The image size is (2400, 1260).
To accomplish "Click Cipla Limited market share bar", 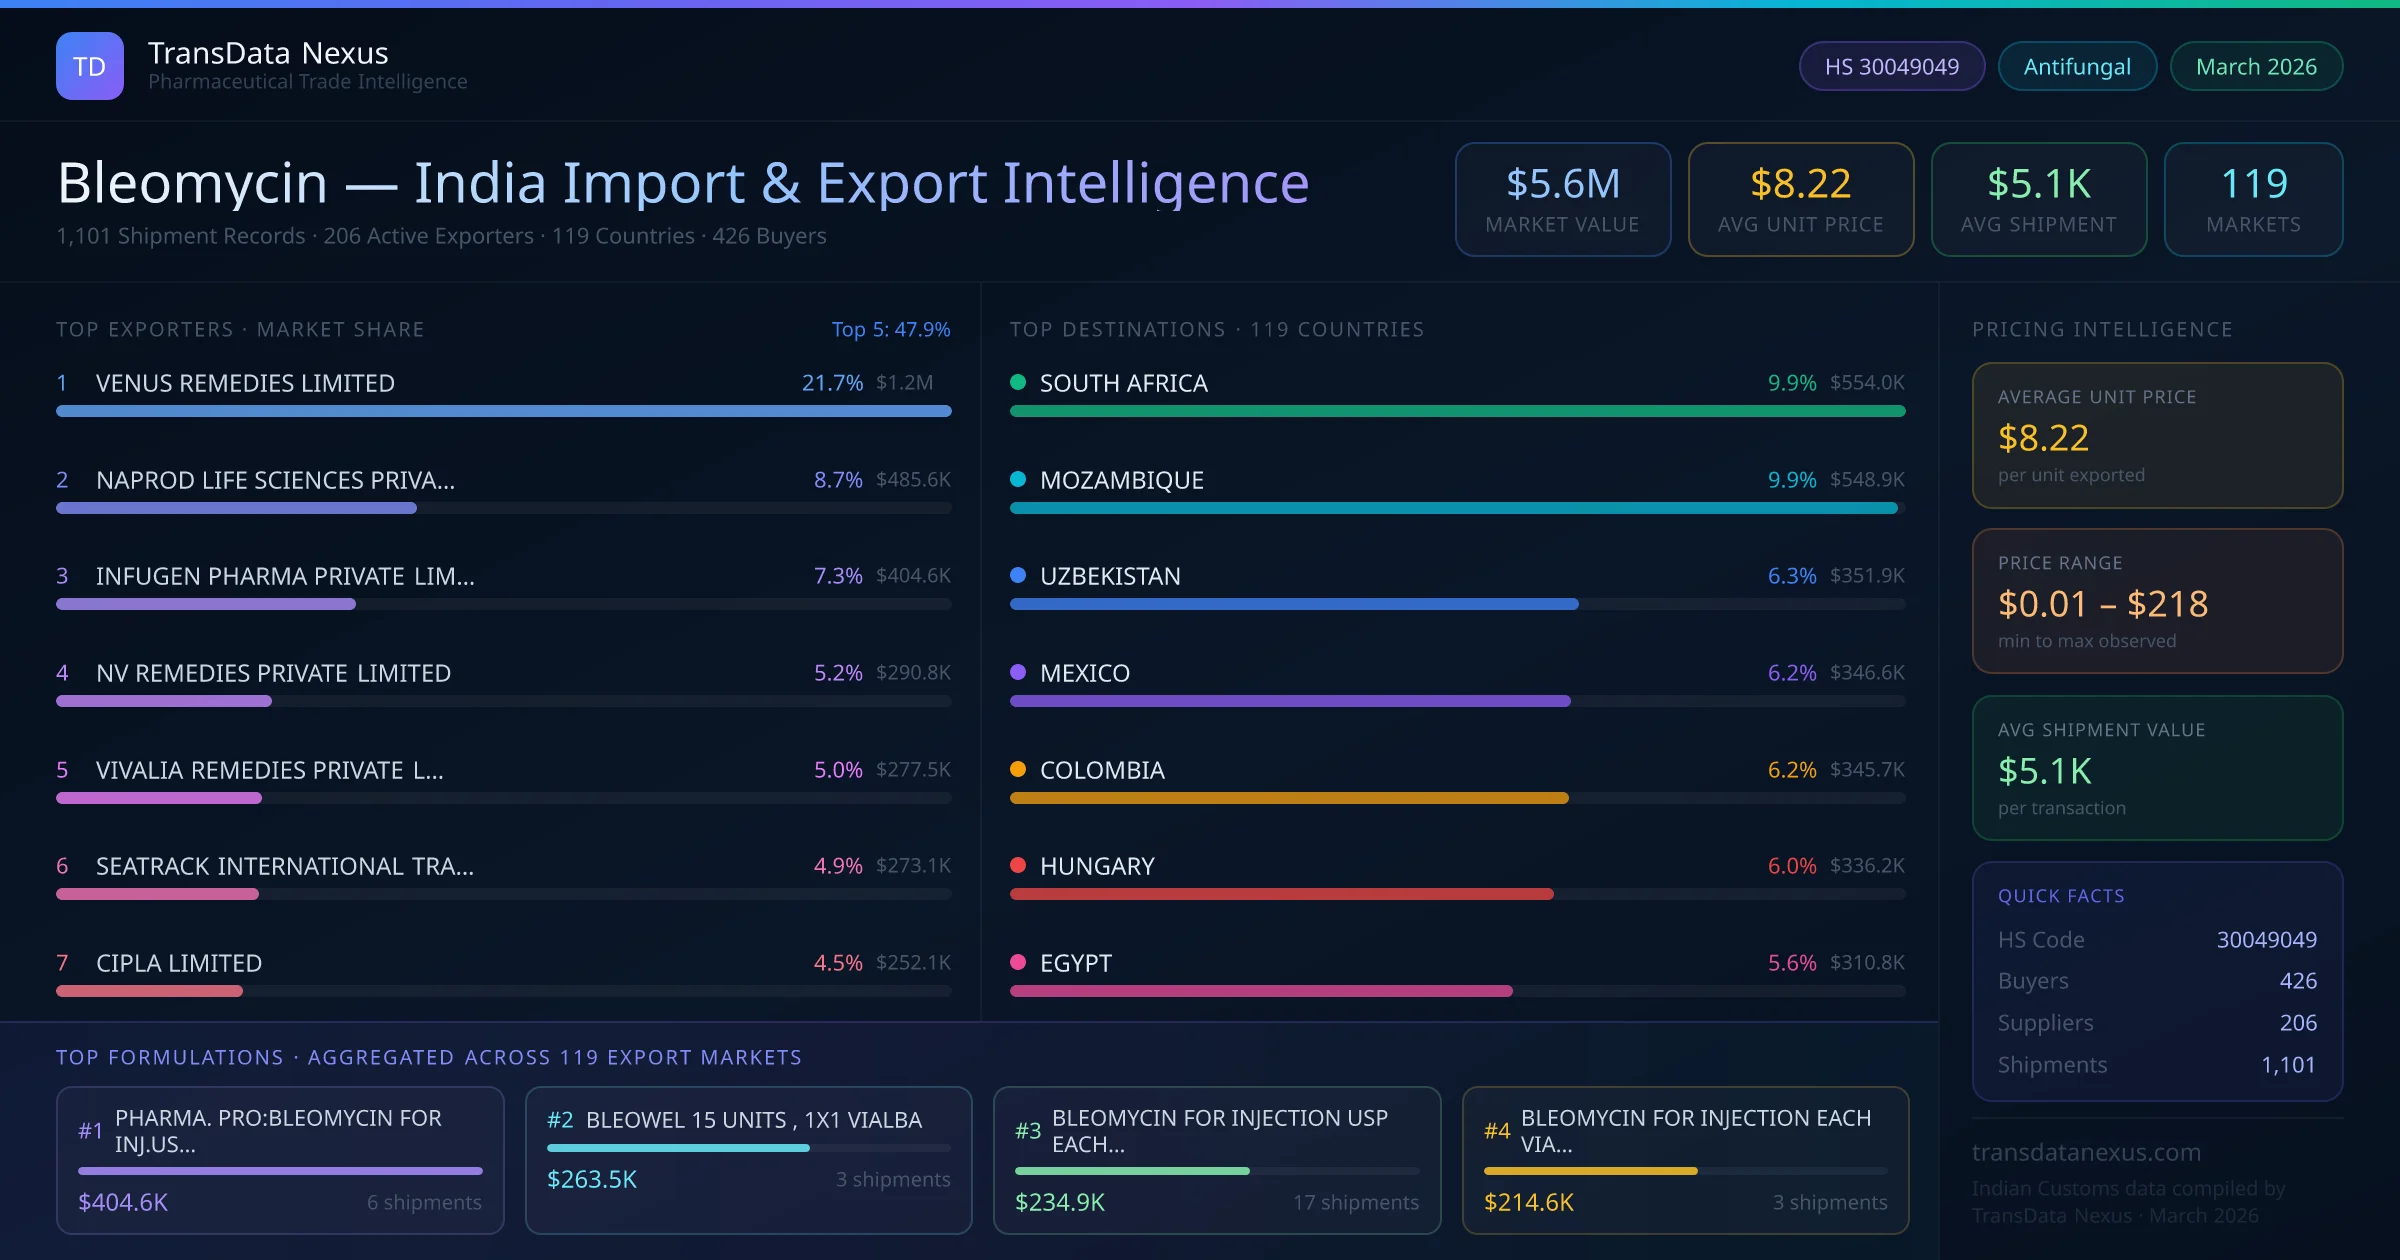I will point(150,991).
